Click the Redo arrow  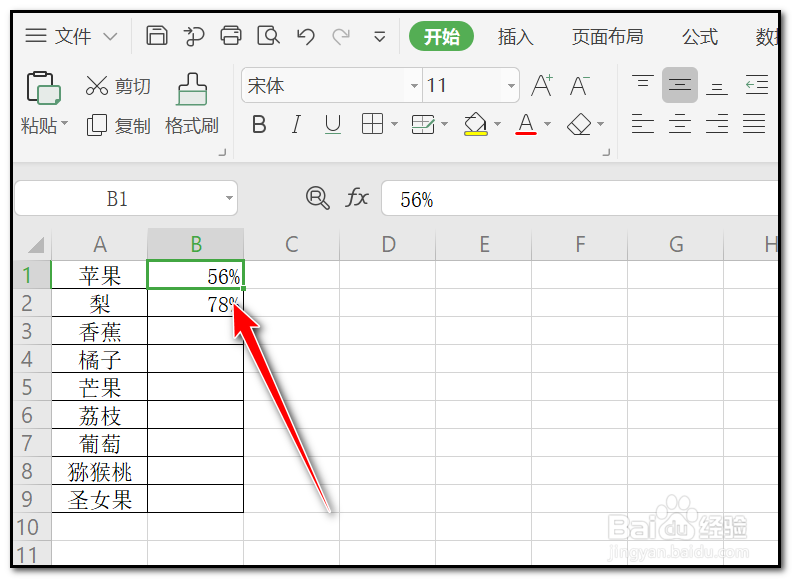tap(341, 36)
